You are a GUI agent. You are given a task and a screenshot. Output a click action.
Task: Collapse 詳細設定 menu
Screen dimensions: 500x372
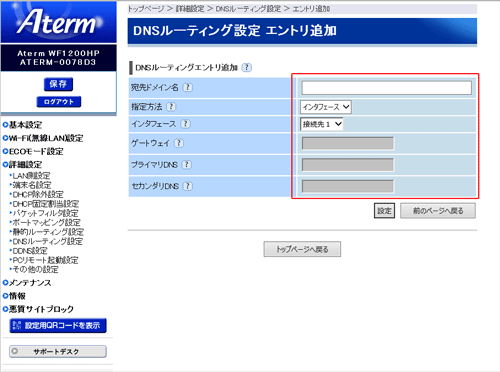pyautogui.click(x=22, y=164)
